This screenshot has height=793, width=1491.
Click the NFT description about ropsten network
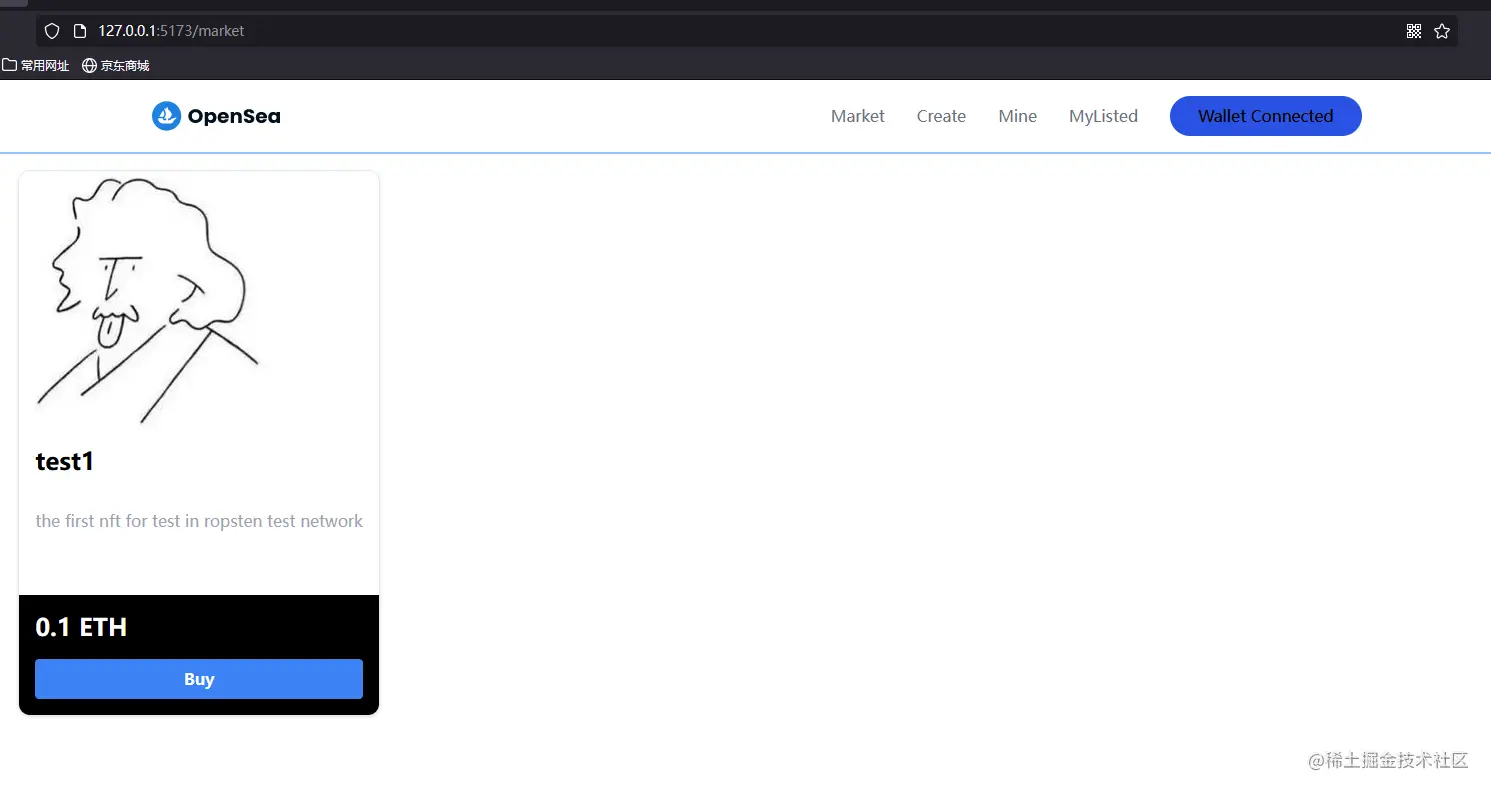pyautogui.click(x=199, y=521)
